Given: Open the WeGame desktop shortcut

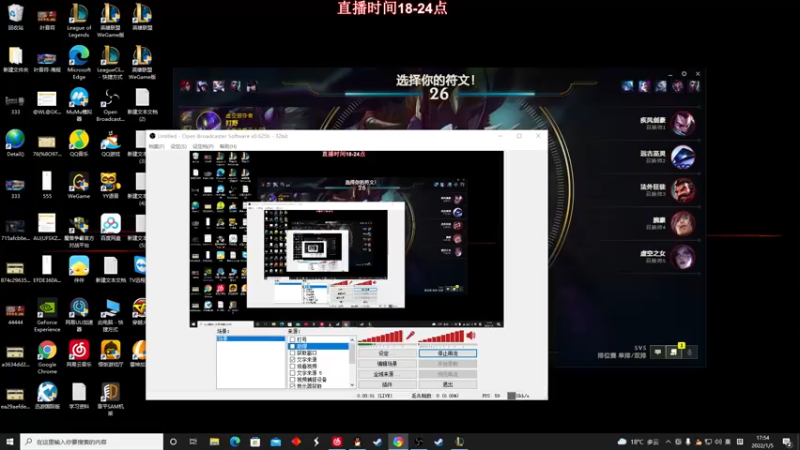Looking at the screenshot, I should tap(79, 186).
